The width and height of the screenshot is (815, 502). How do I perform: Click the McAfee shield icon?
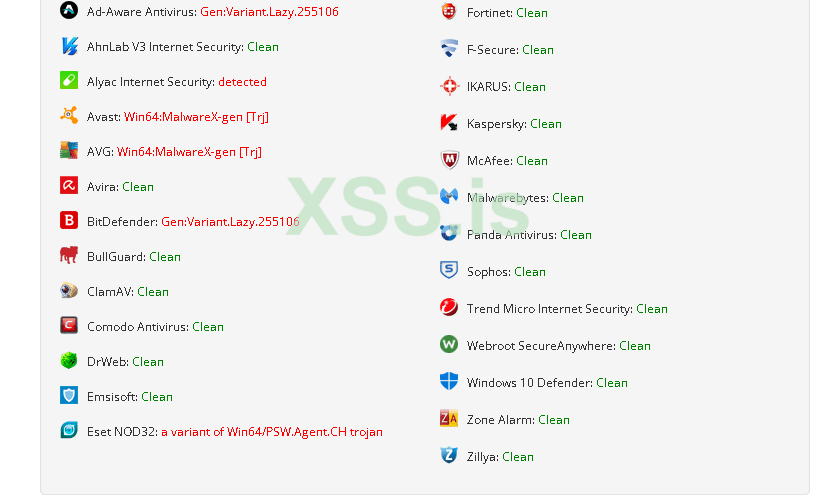(449, 160)
